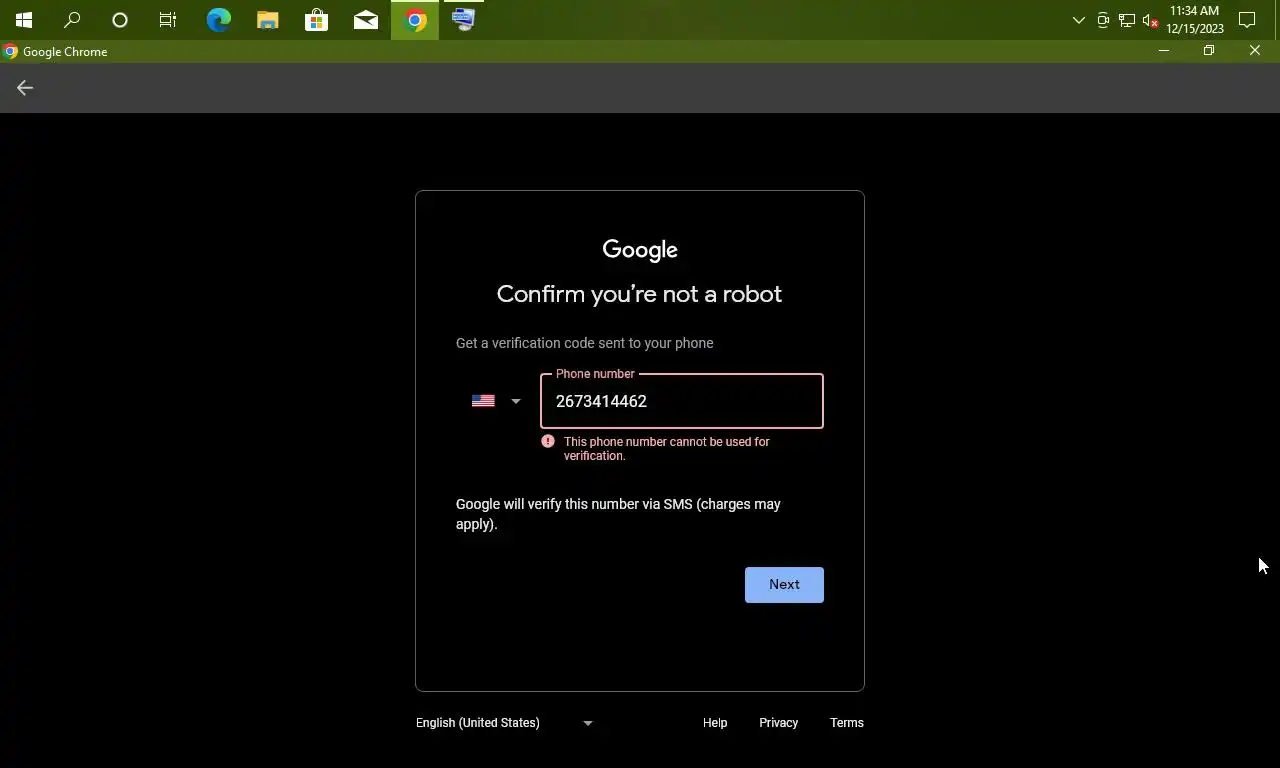Show hidden system tray icons
The image size is (1280, 768).
(1079, 20)
